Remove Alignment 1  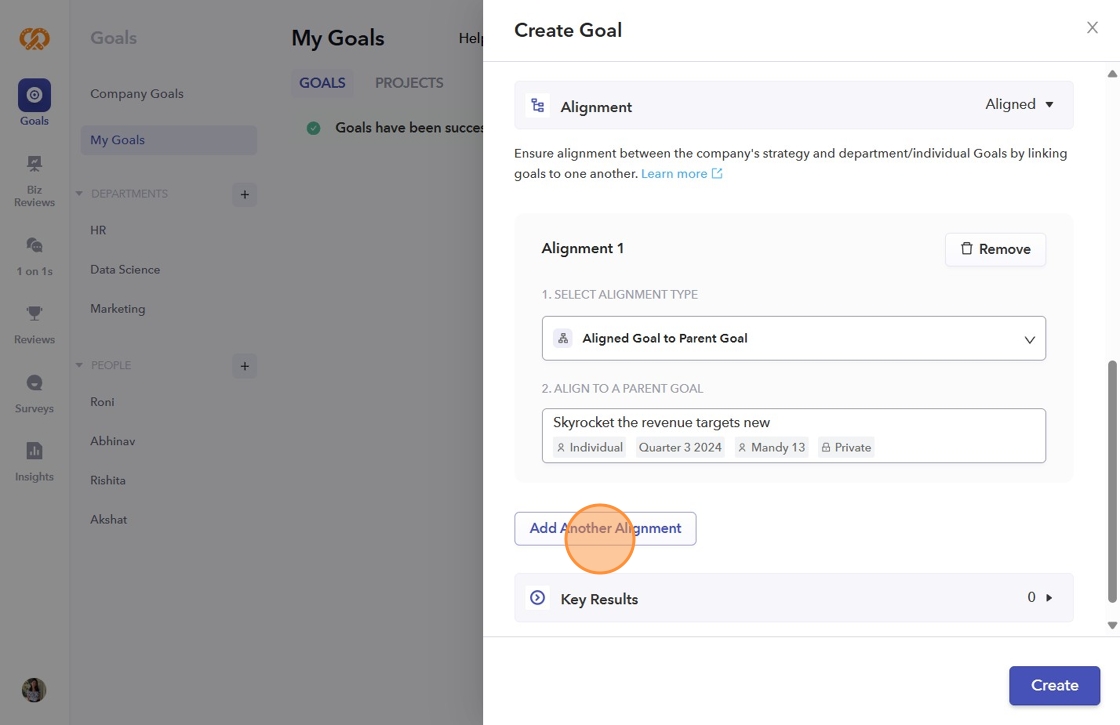coord(995,249)
